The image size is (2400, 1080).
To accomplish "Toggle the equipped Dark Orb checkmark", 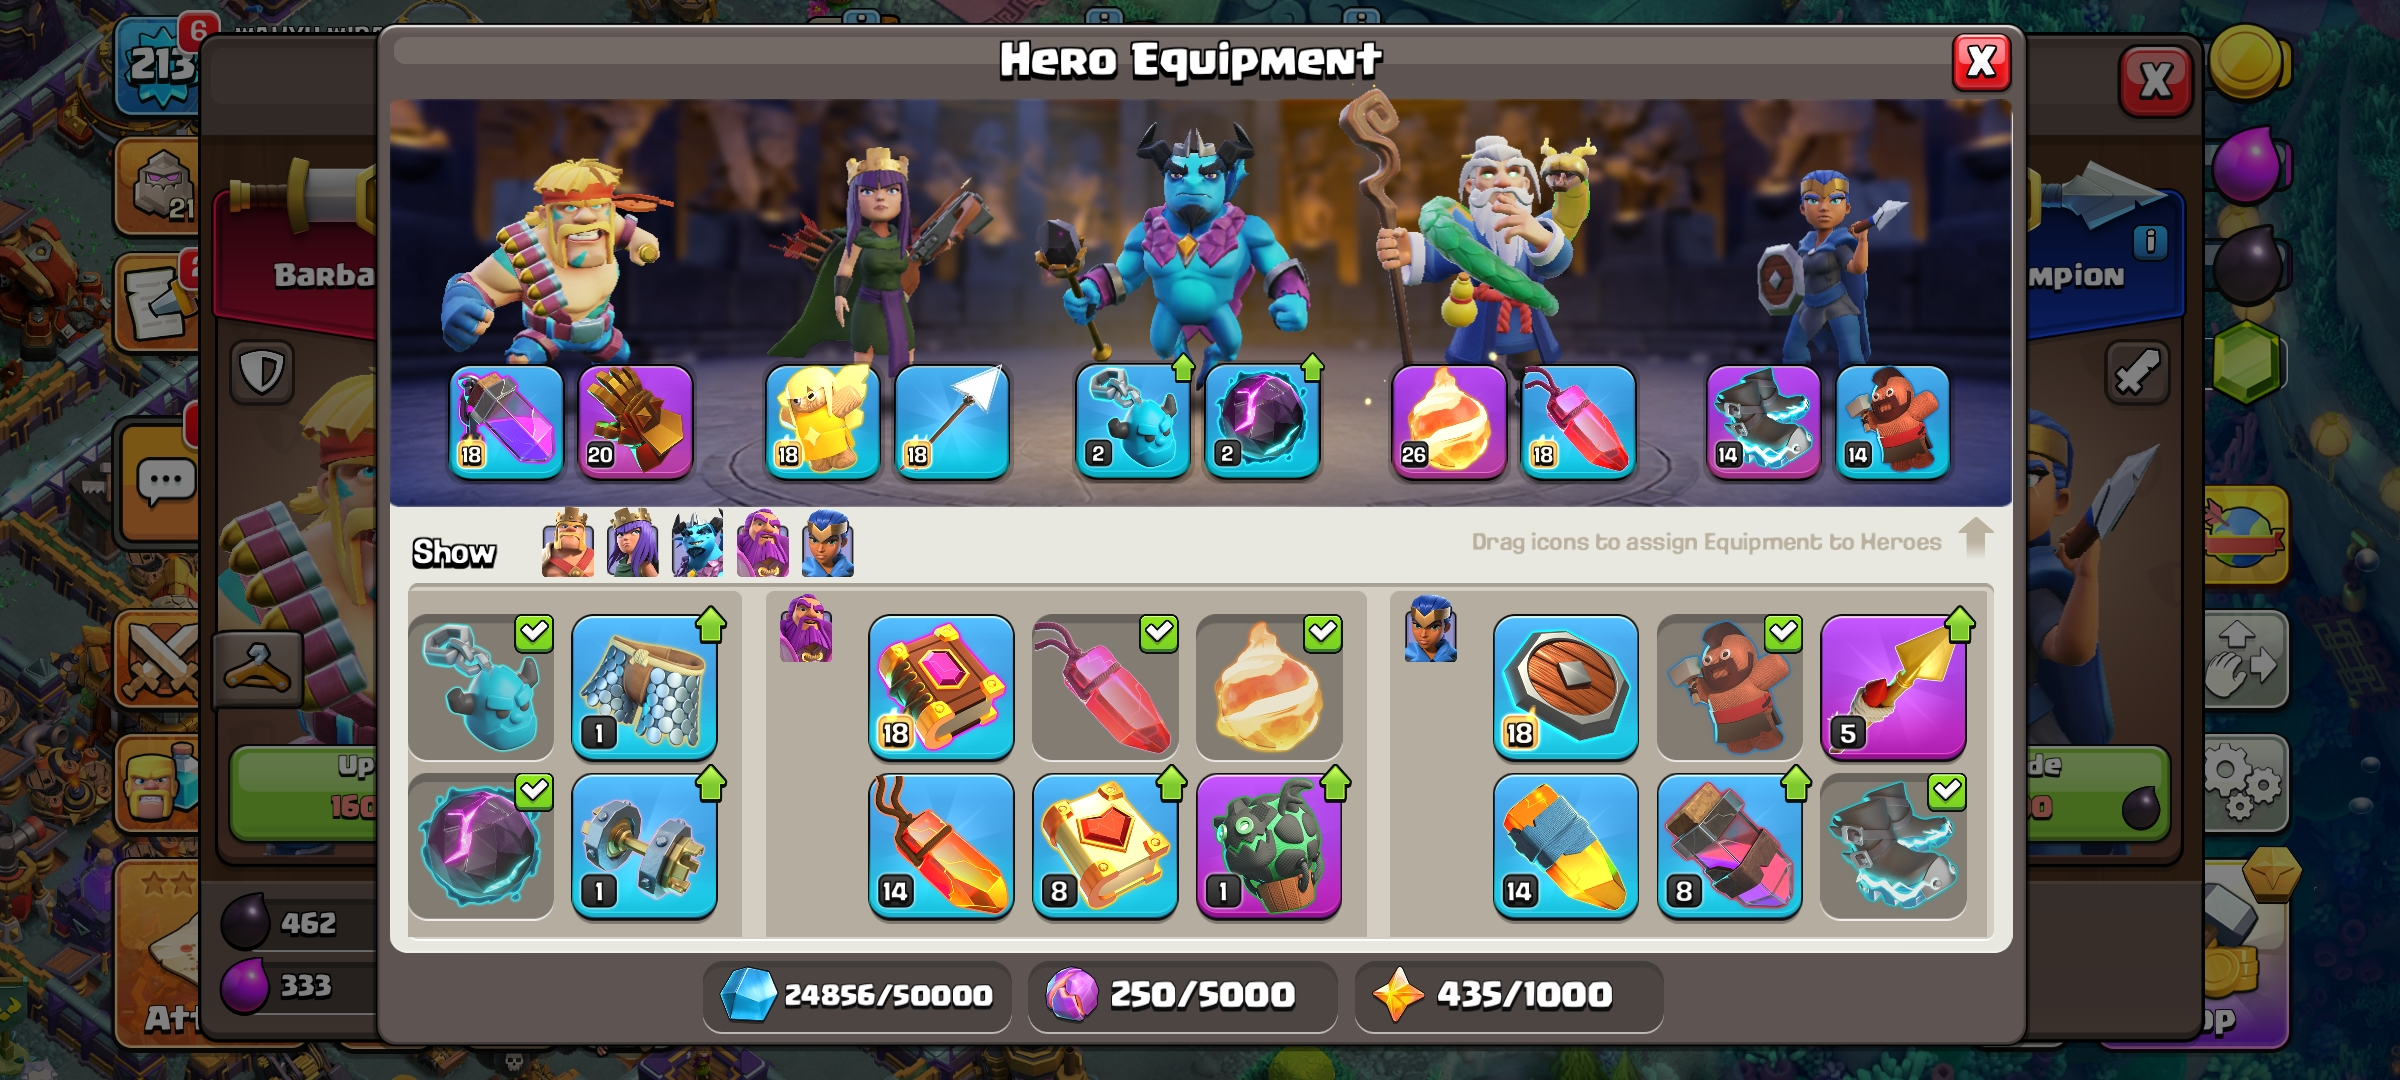I will (534, 792).
